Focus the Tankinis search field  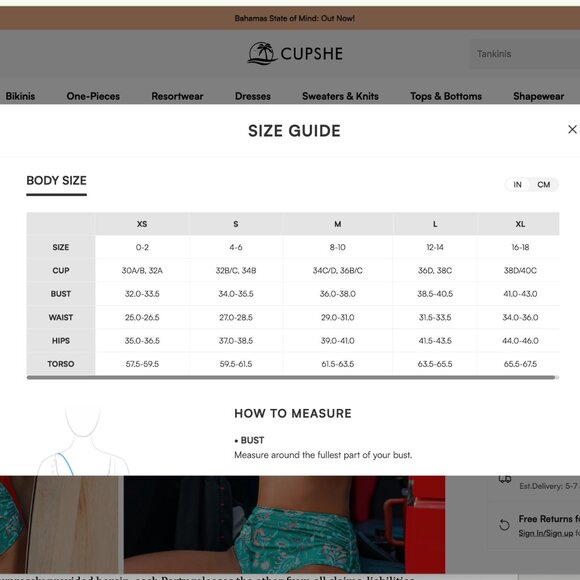coord(524,54)
